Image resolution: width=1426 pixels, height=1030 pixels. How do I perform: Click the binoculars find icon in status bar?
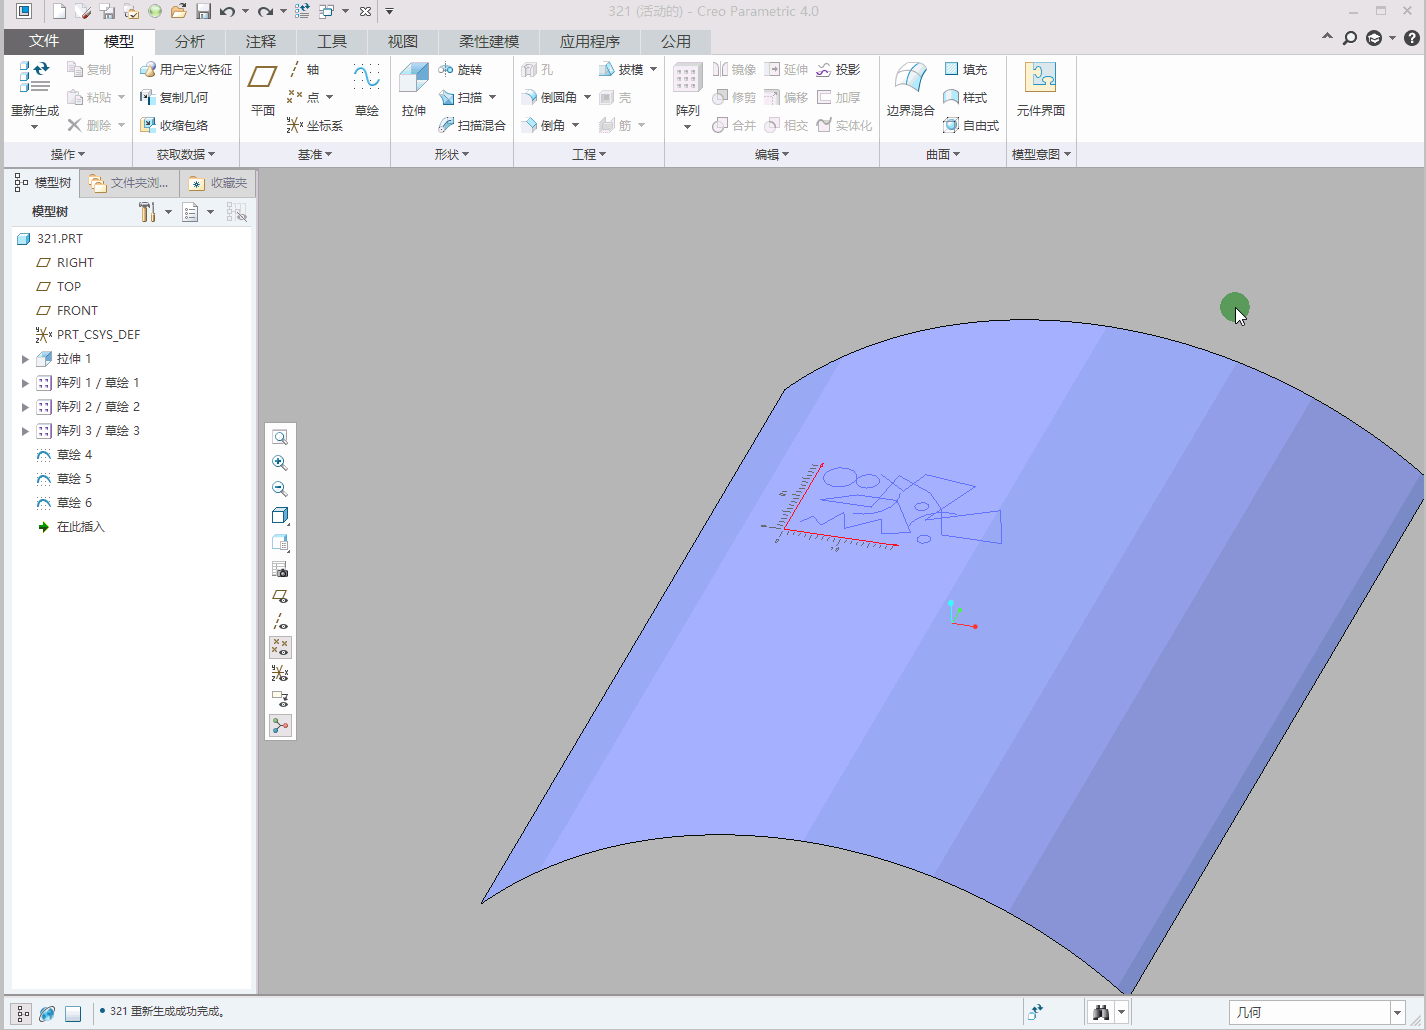pyautogui.click(x=1101, y=1012)
